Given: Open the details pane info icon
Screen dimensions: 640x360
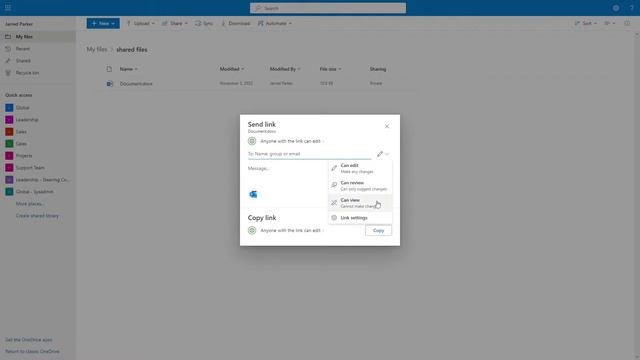Looking at the screenshot, I should click(627, 23).
